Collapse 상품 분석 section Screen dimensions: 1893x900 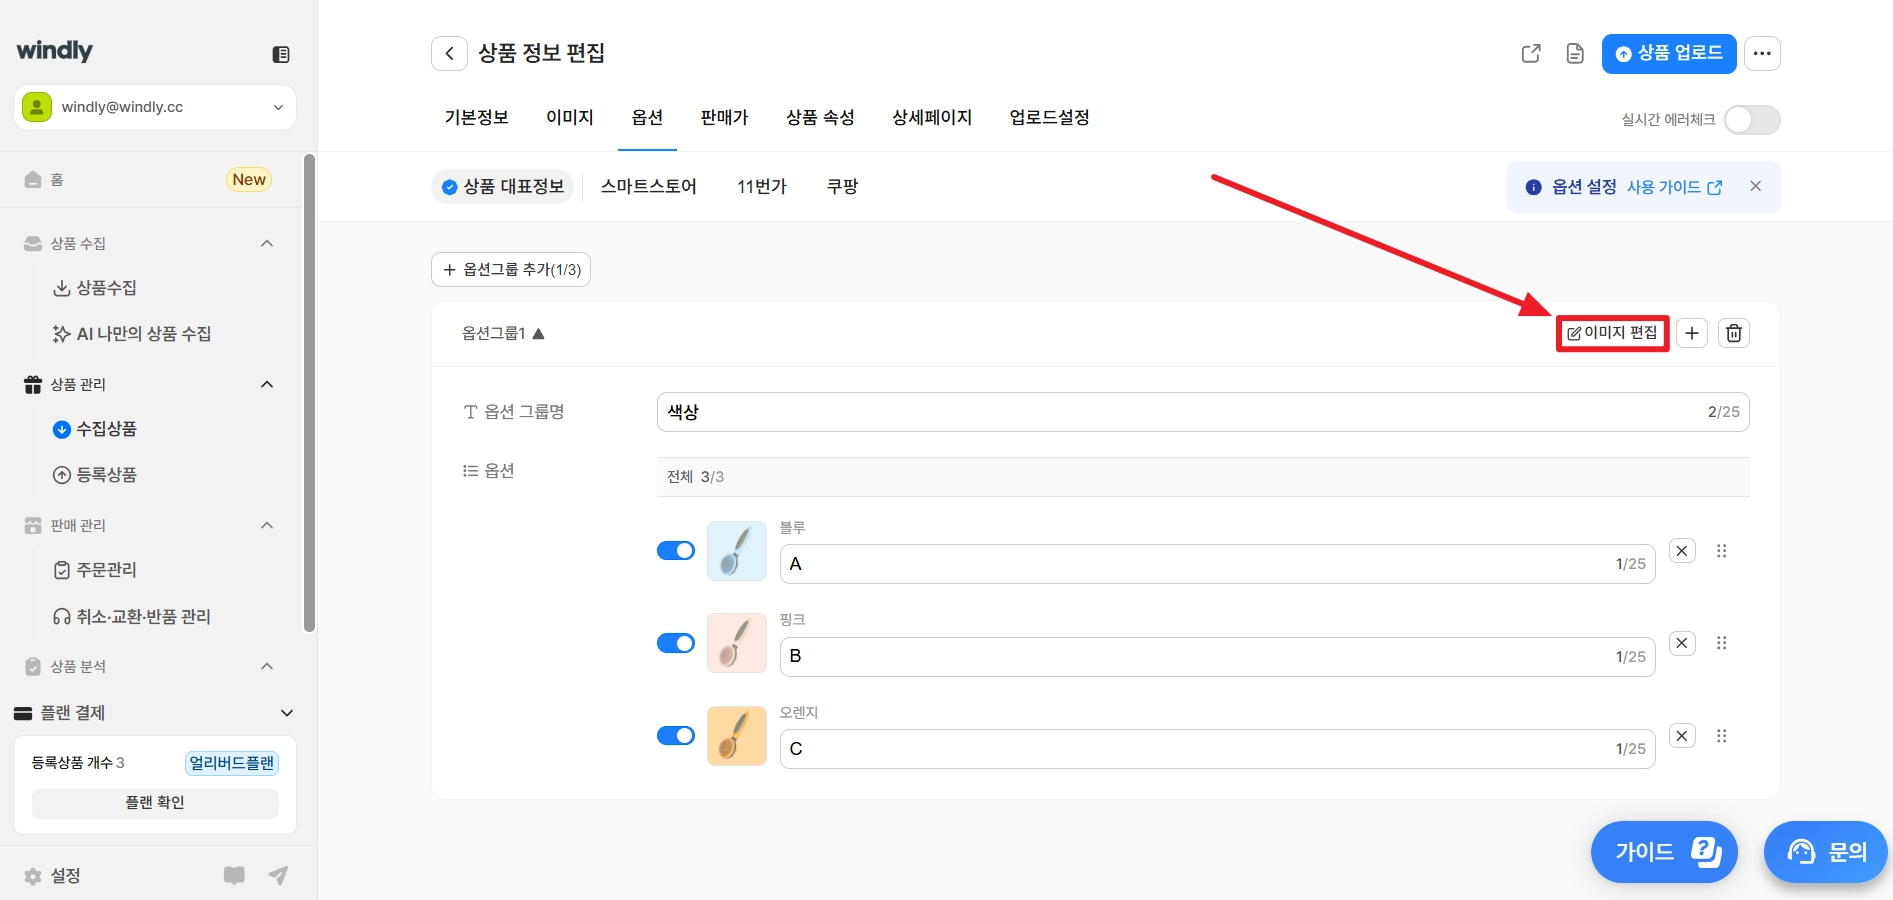[267, 666]
